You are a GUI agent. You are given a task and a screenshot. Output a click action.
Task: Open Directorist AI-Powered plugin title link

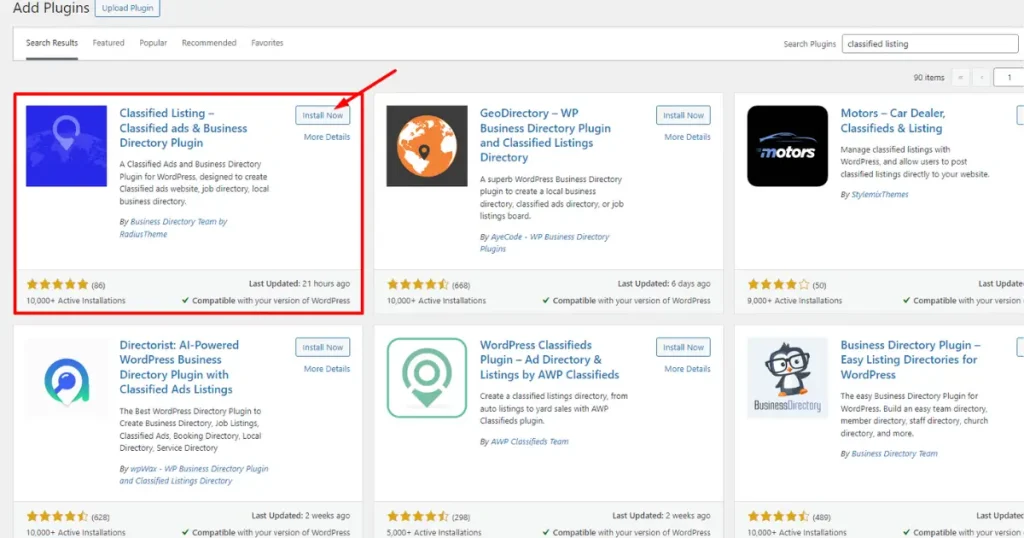179,367
